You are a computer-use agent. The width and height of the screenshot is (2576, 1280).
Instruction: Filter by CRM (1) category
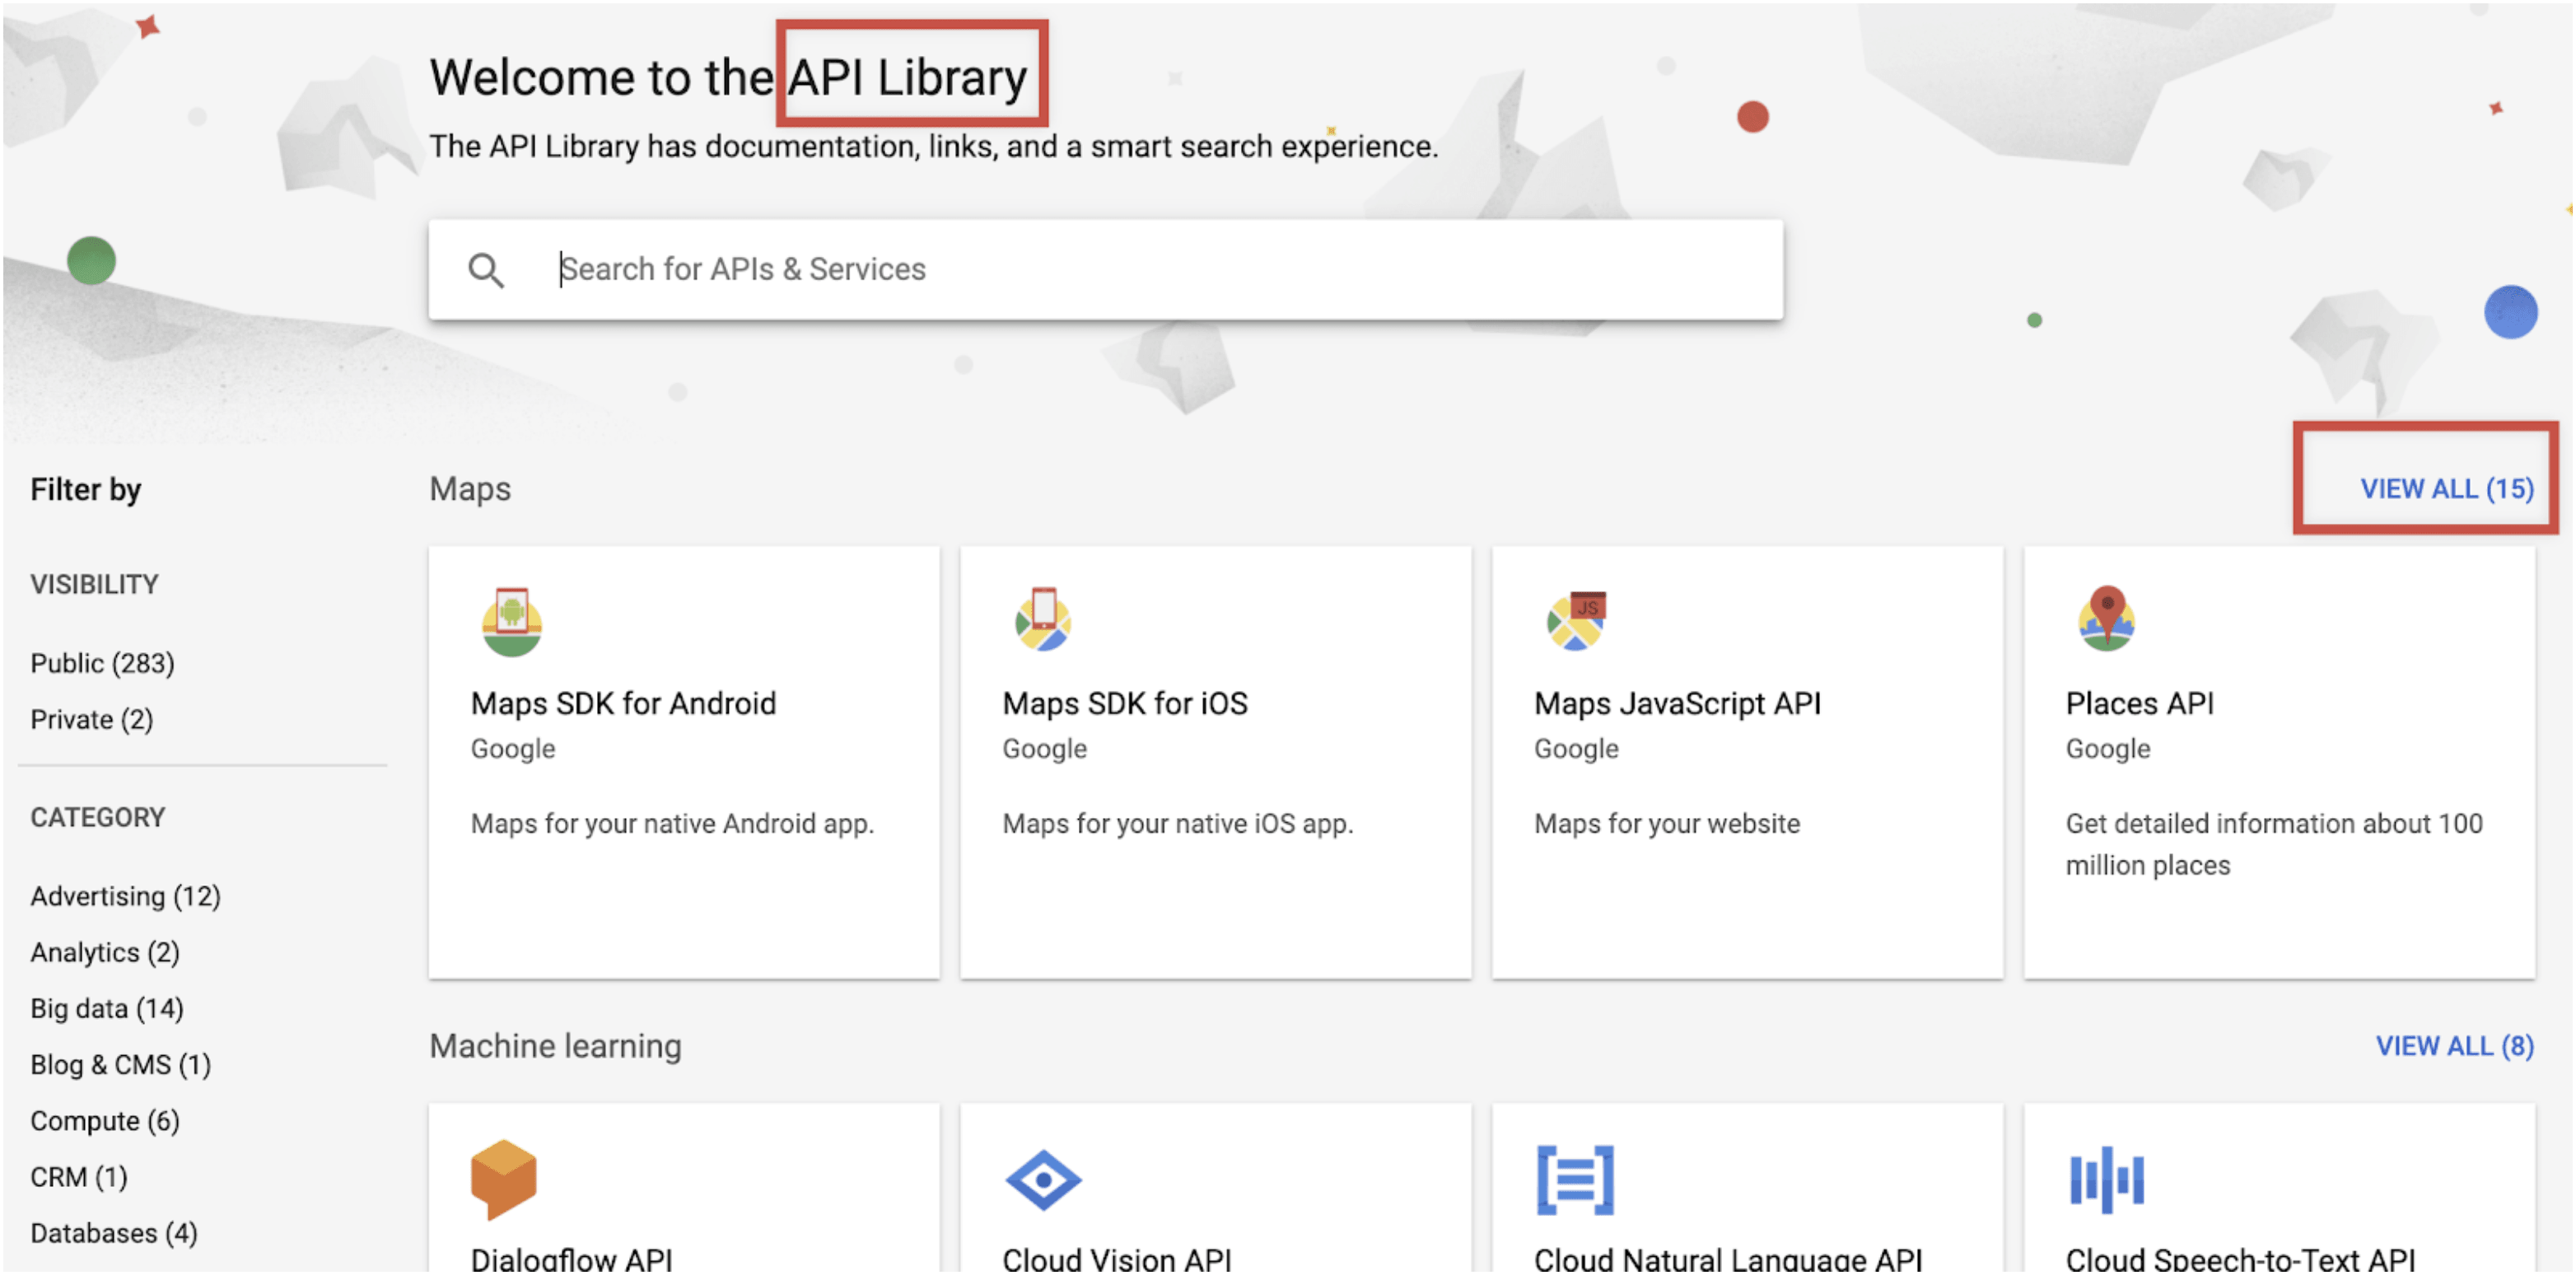tap(79, 1177)
